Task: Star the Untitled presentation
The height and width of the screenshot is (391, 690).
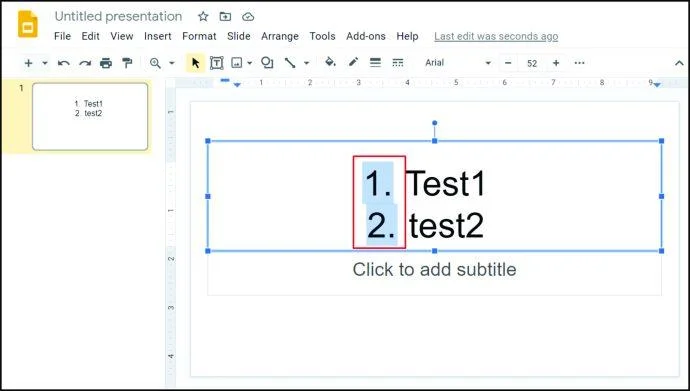Action: pos(203,17)
